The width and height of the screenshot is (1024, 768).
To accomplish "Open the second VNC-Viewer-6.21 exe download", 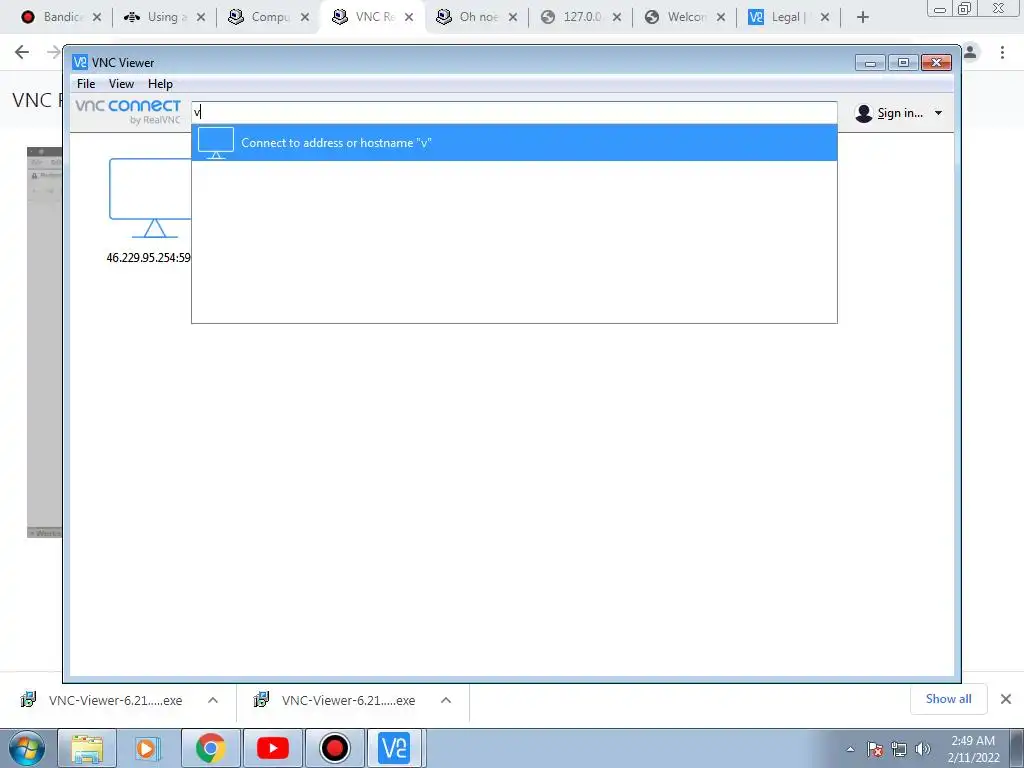I will 335,700.
